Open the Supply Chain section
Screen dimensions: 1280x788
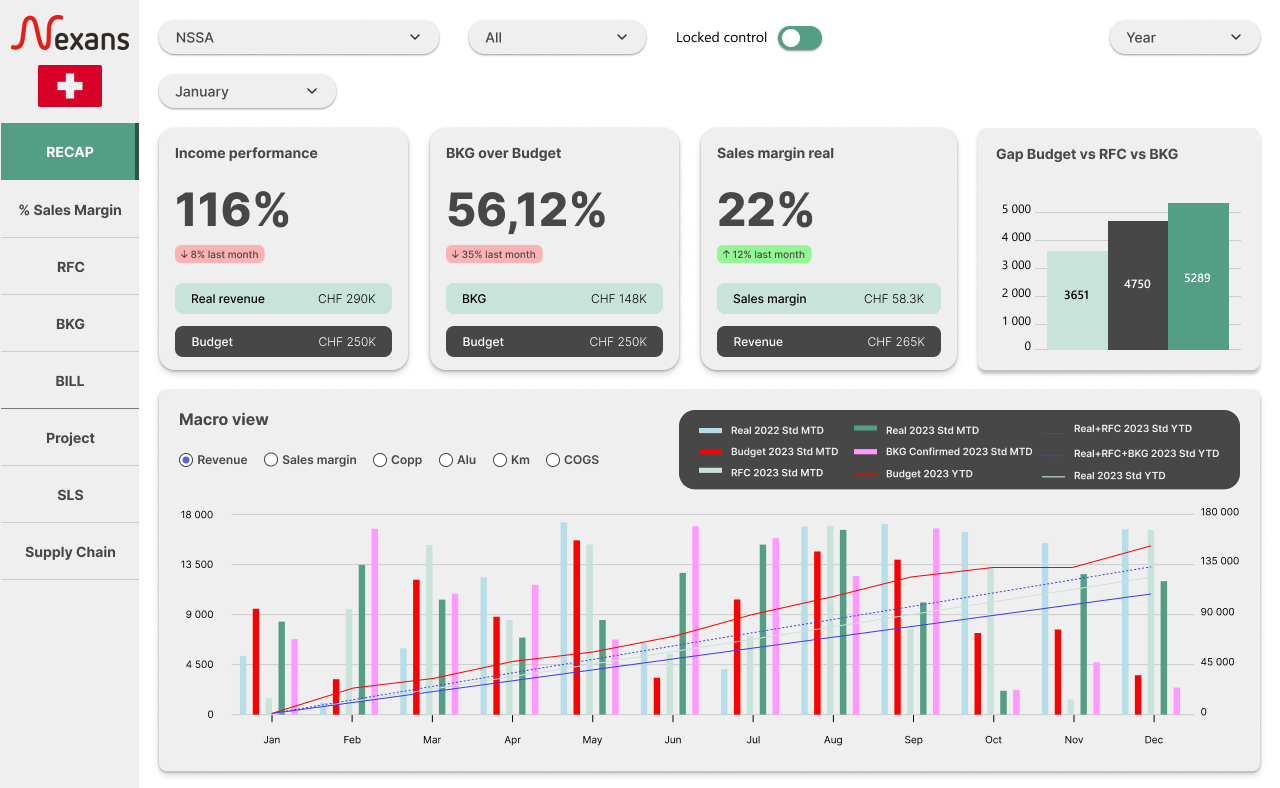[x=70, y=552]
